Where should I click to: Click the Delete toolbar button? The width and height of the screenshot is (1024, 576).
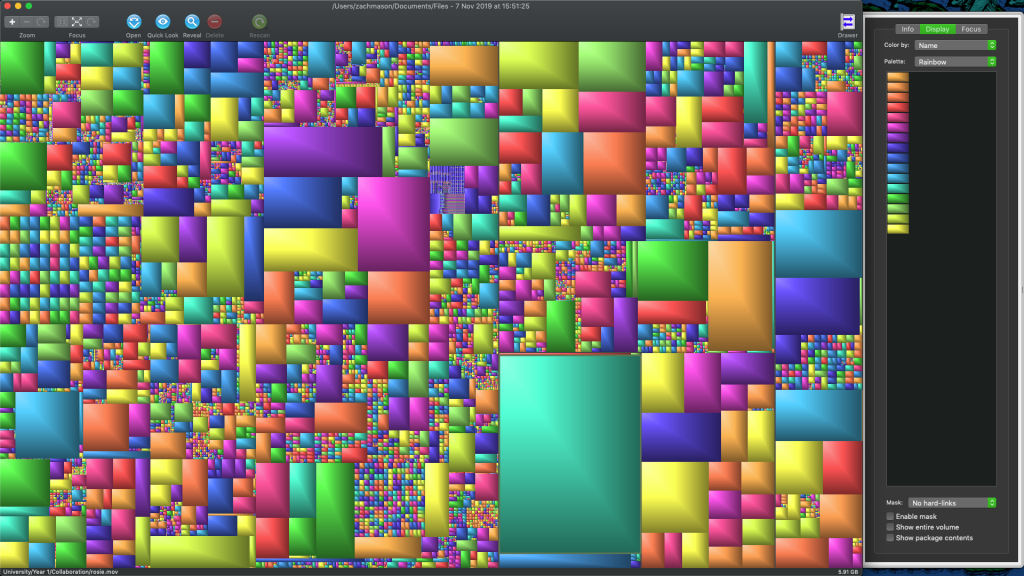point(215,21)
